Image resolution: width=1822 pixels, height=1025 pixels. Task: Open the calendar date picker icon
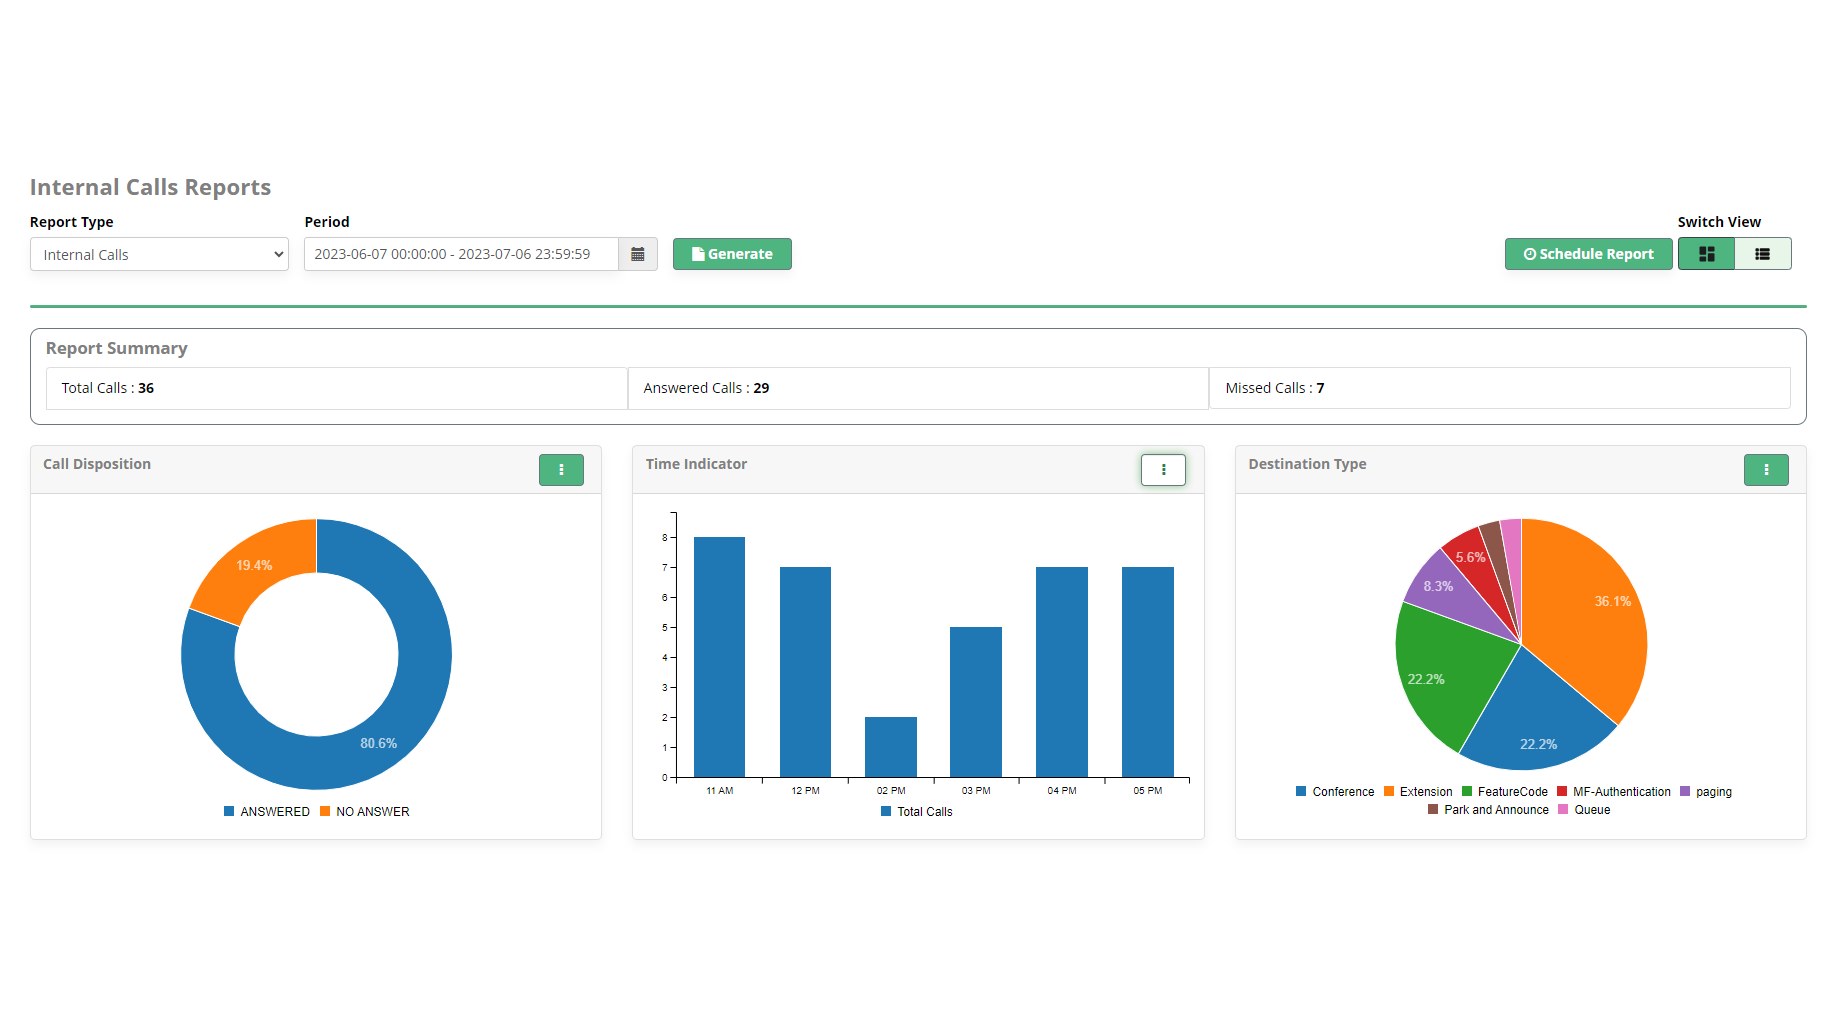coord(638,254)
